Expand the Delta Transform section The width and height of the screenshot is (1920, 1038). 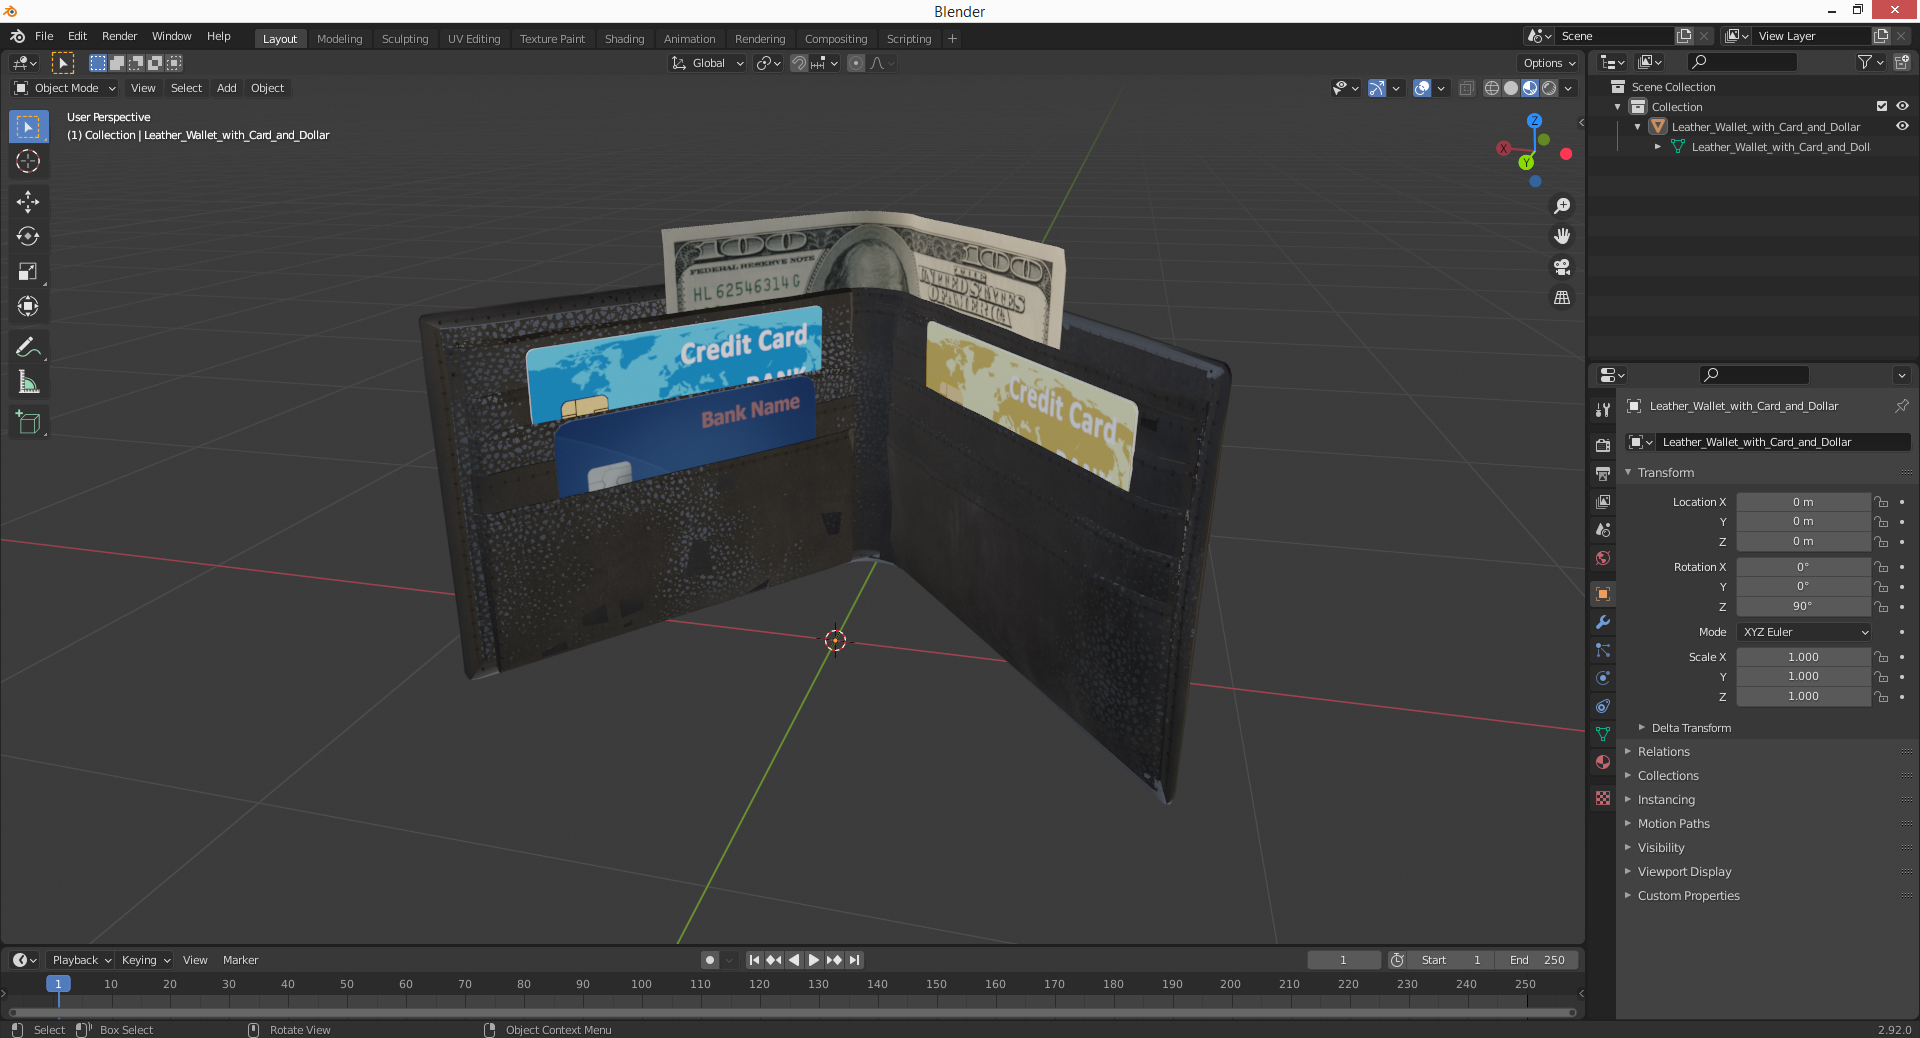point(1690,728)
